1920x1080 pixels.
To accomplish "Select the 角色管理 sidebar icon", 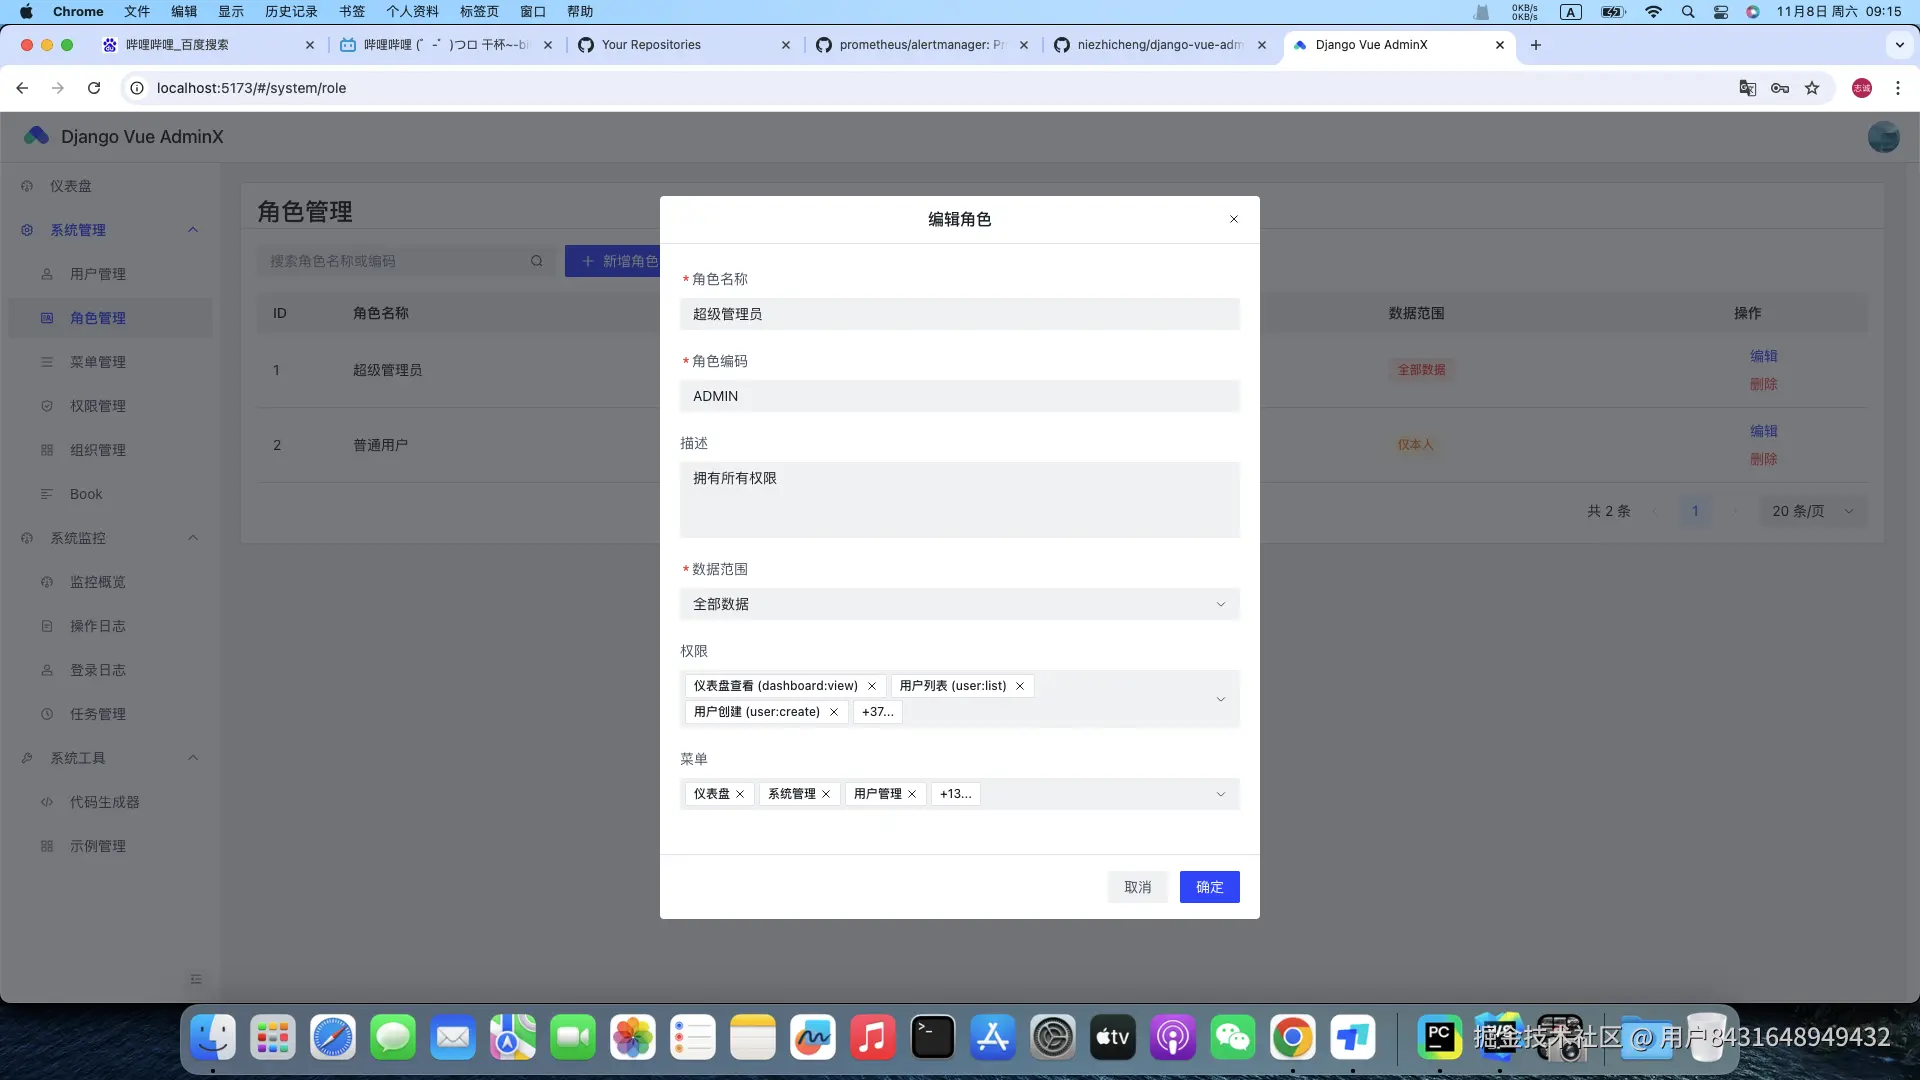I will point(47,318).
